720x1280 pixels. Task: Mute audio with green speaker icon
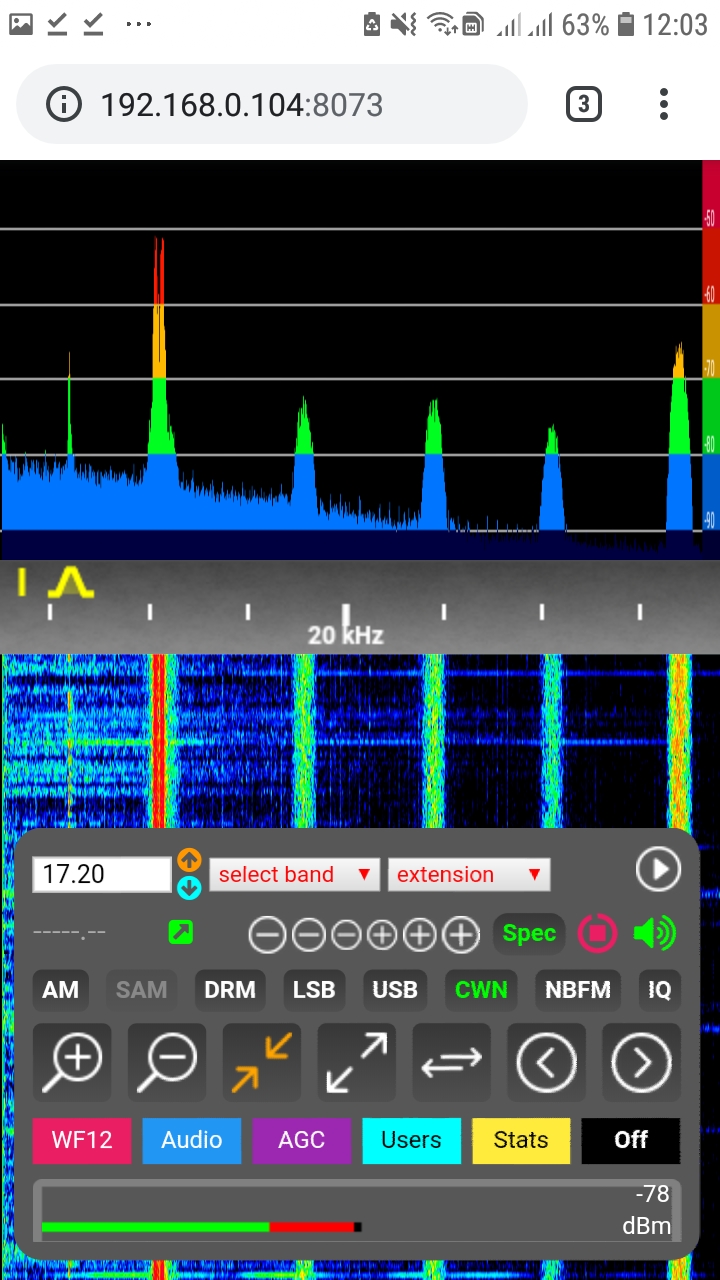655,934
